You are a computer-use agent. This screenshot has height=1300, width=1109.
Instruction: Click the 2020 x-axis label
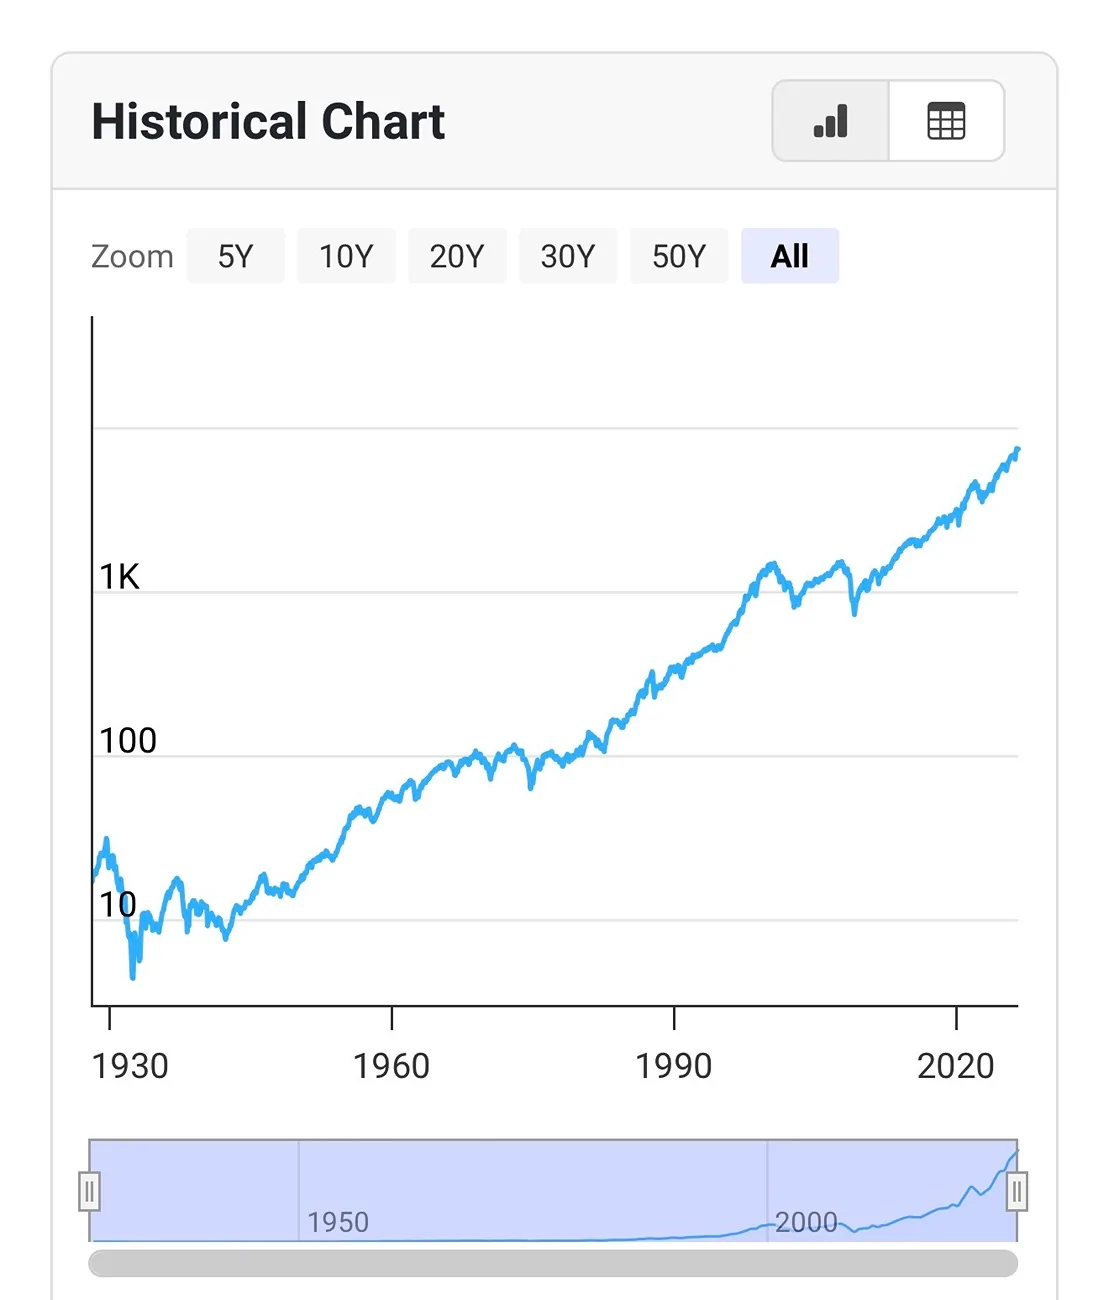coord(956,1066)
